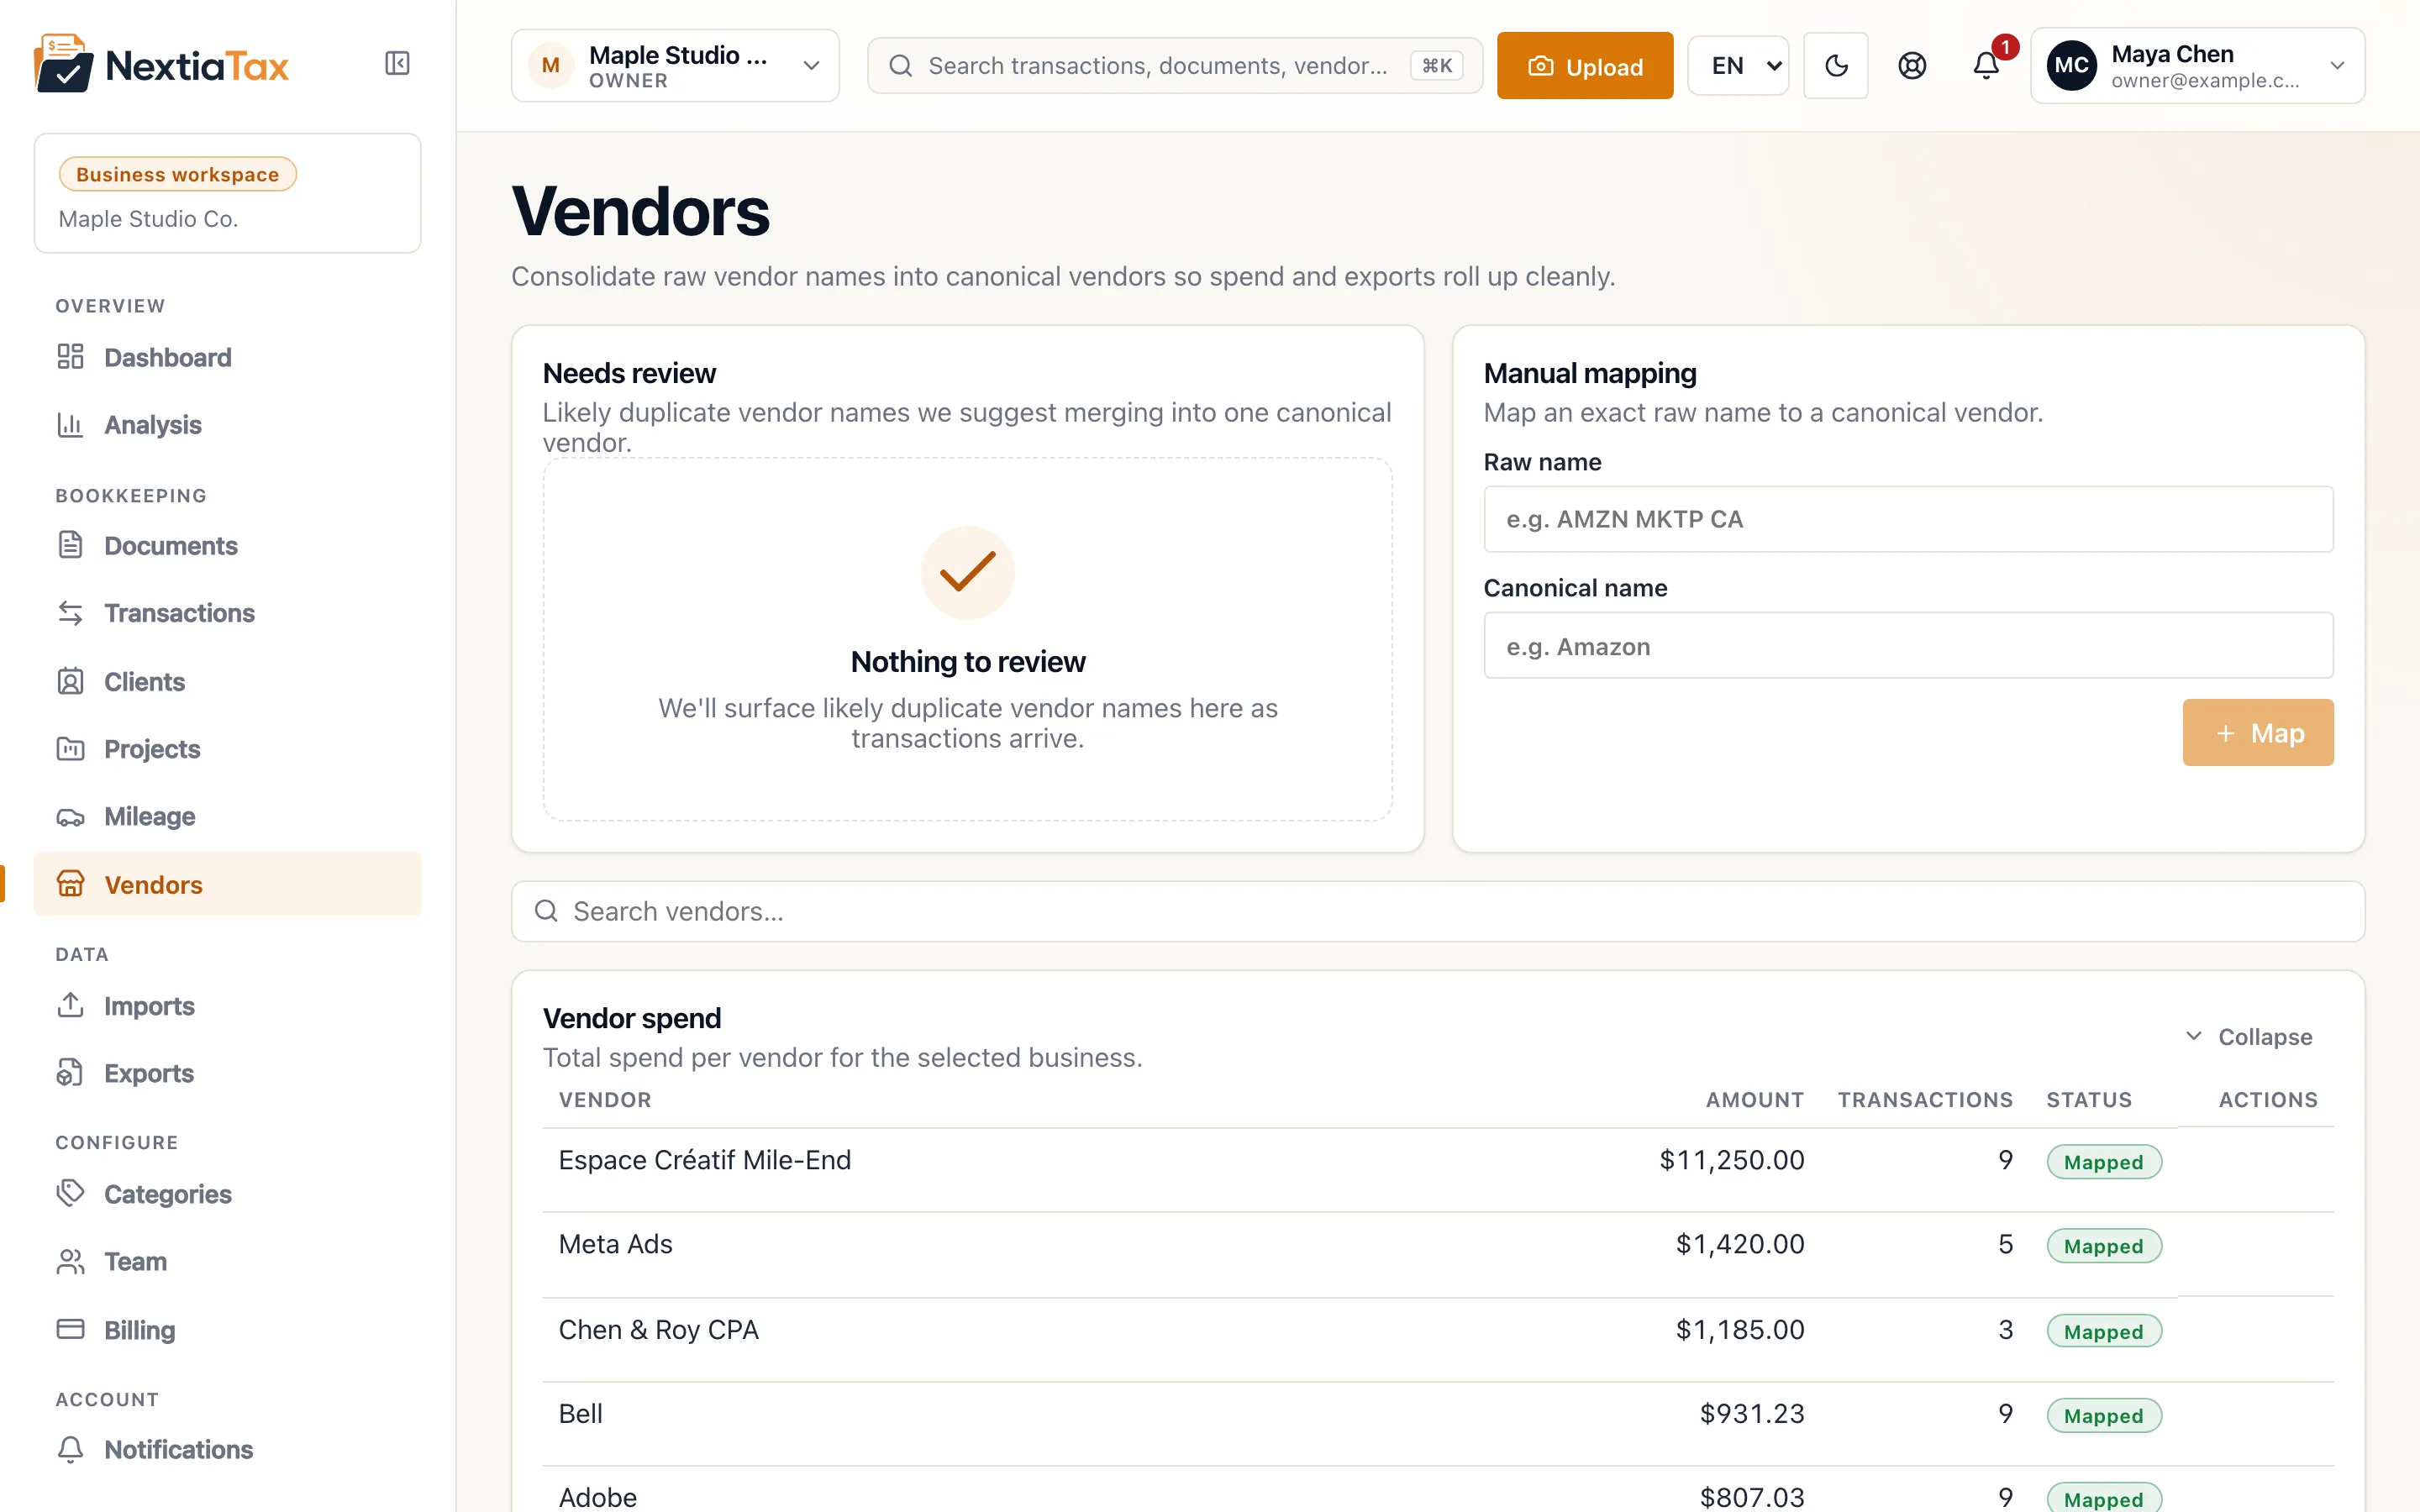Click the NextiaTax logo
2420x1512 pixels.
click(x=161, y=64)
